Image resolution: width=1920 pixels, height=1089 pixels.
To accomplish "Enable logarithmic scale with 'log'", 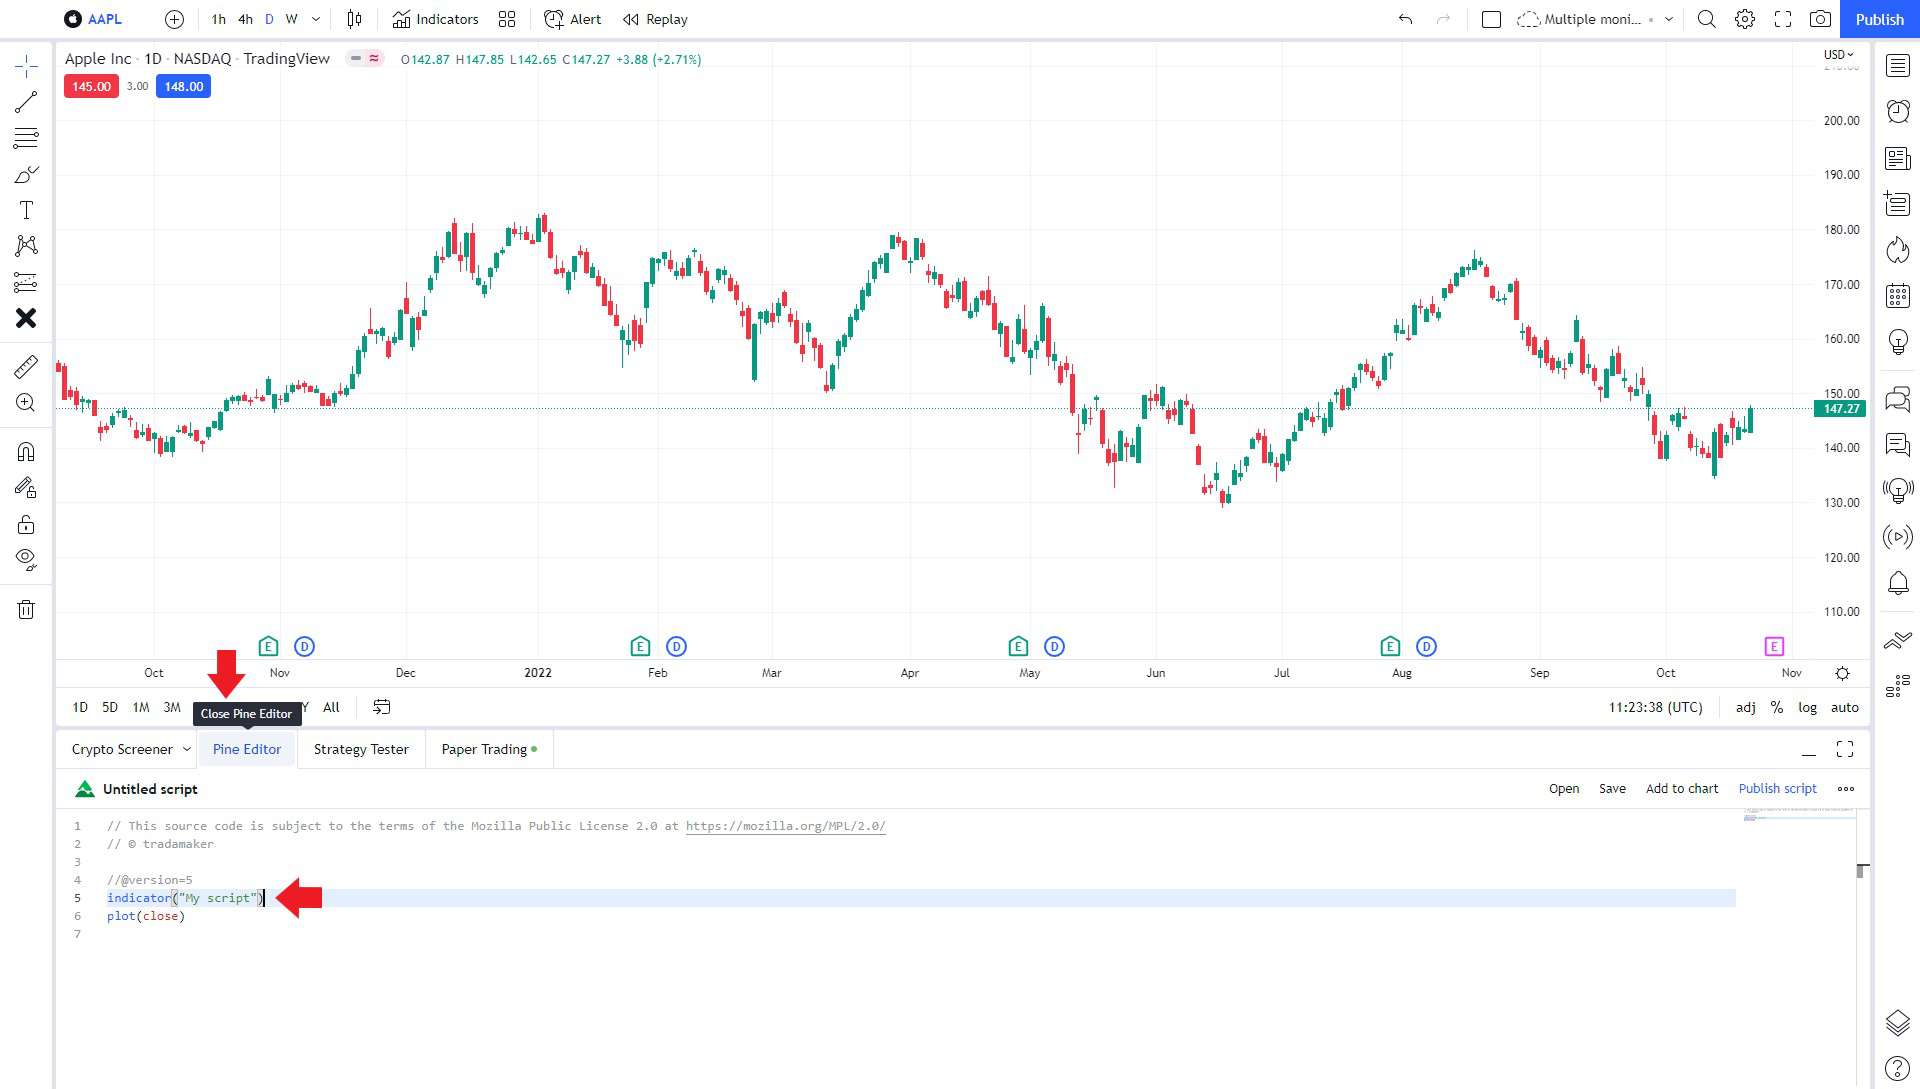I will click(1808, 707).
